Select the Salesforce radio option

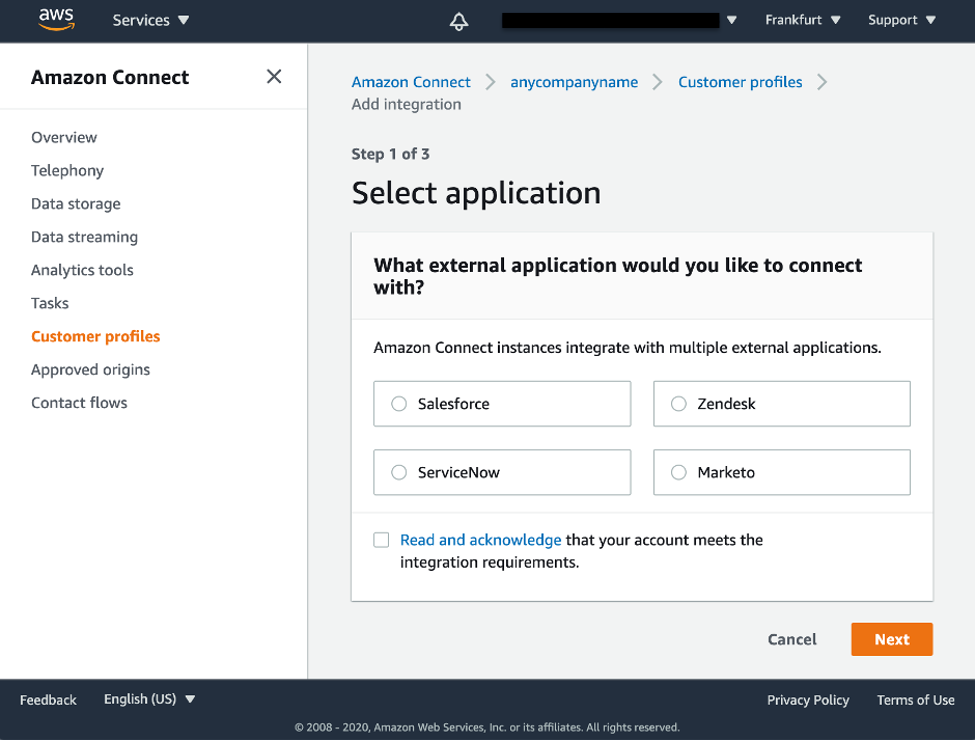click(x=399, y=404)
